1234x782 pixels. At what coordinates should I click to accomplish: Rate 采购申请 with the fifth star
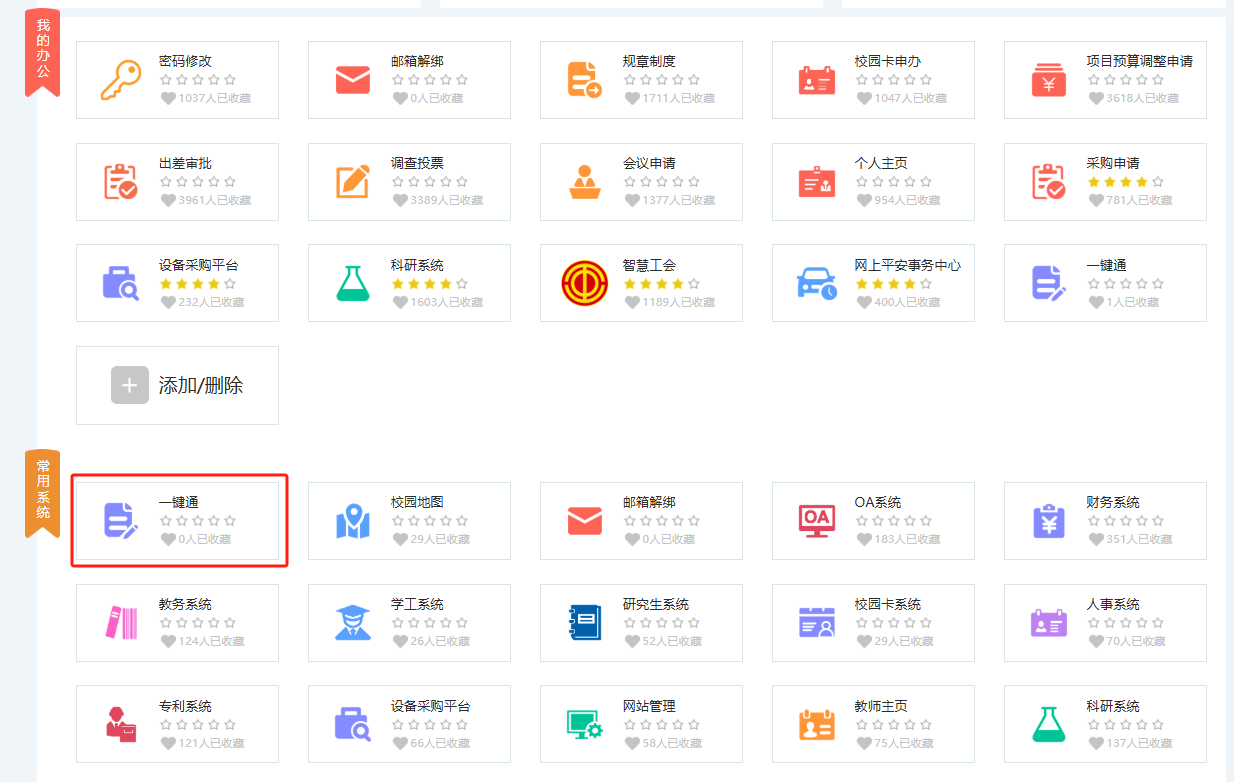1158,182
